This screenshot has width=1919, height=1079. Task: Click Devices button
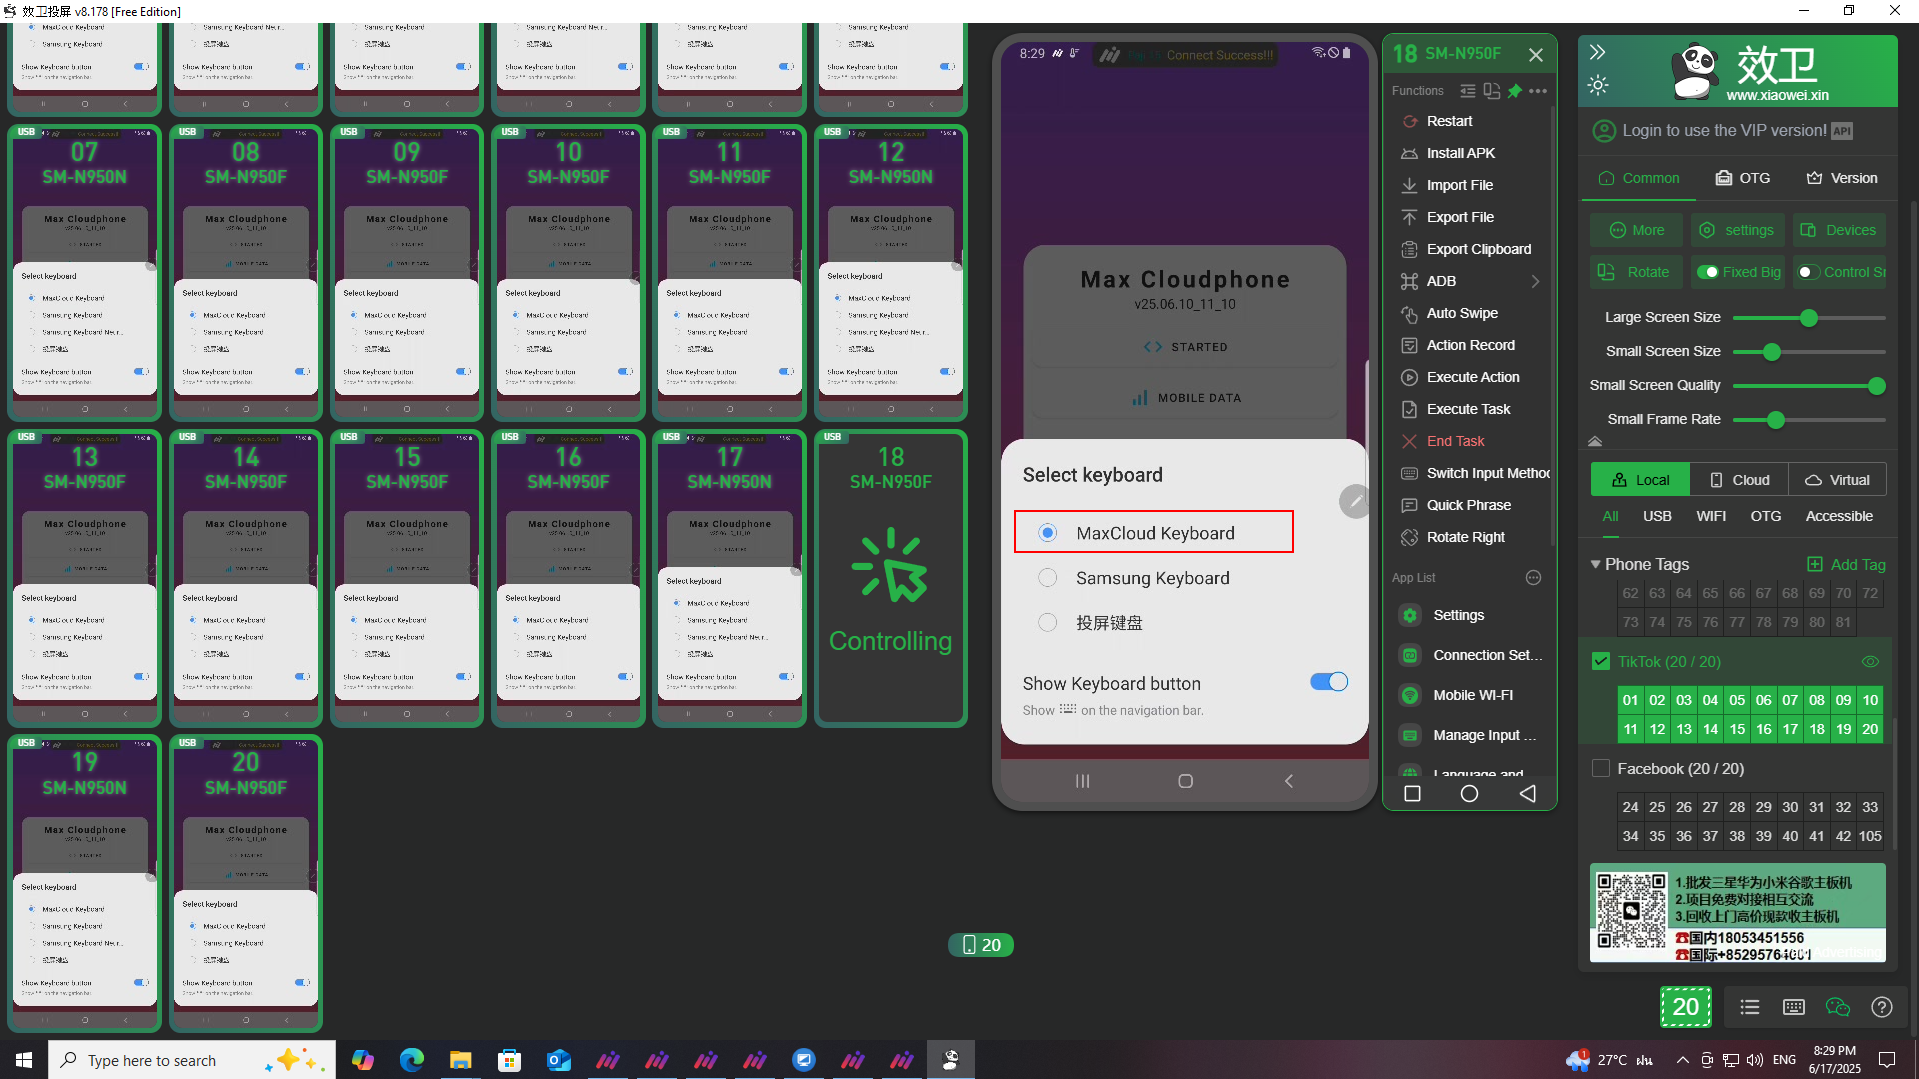point(1839,230)
